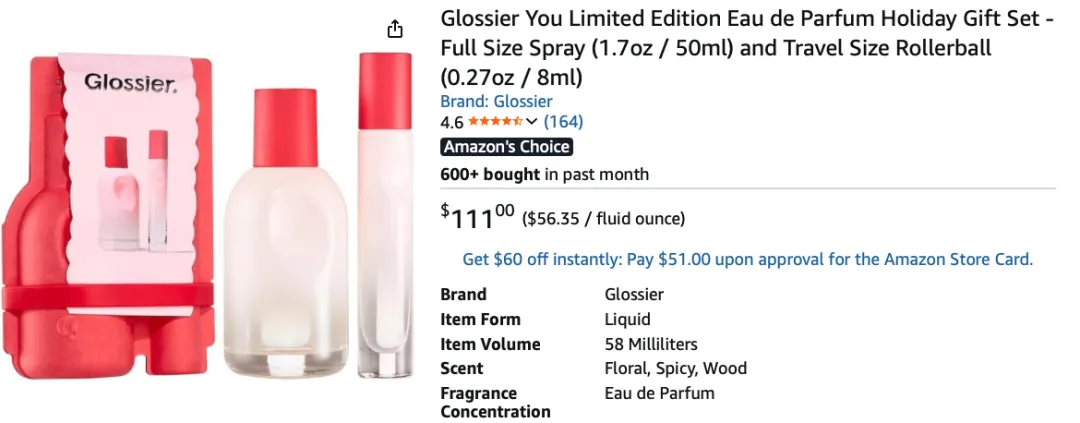The height and width of the screenshot is (423, 1080).
Task: Click the Glossier value in the Brand row
Action: [634, 294]
